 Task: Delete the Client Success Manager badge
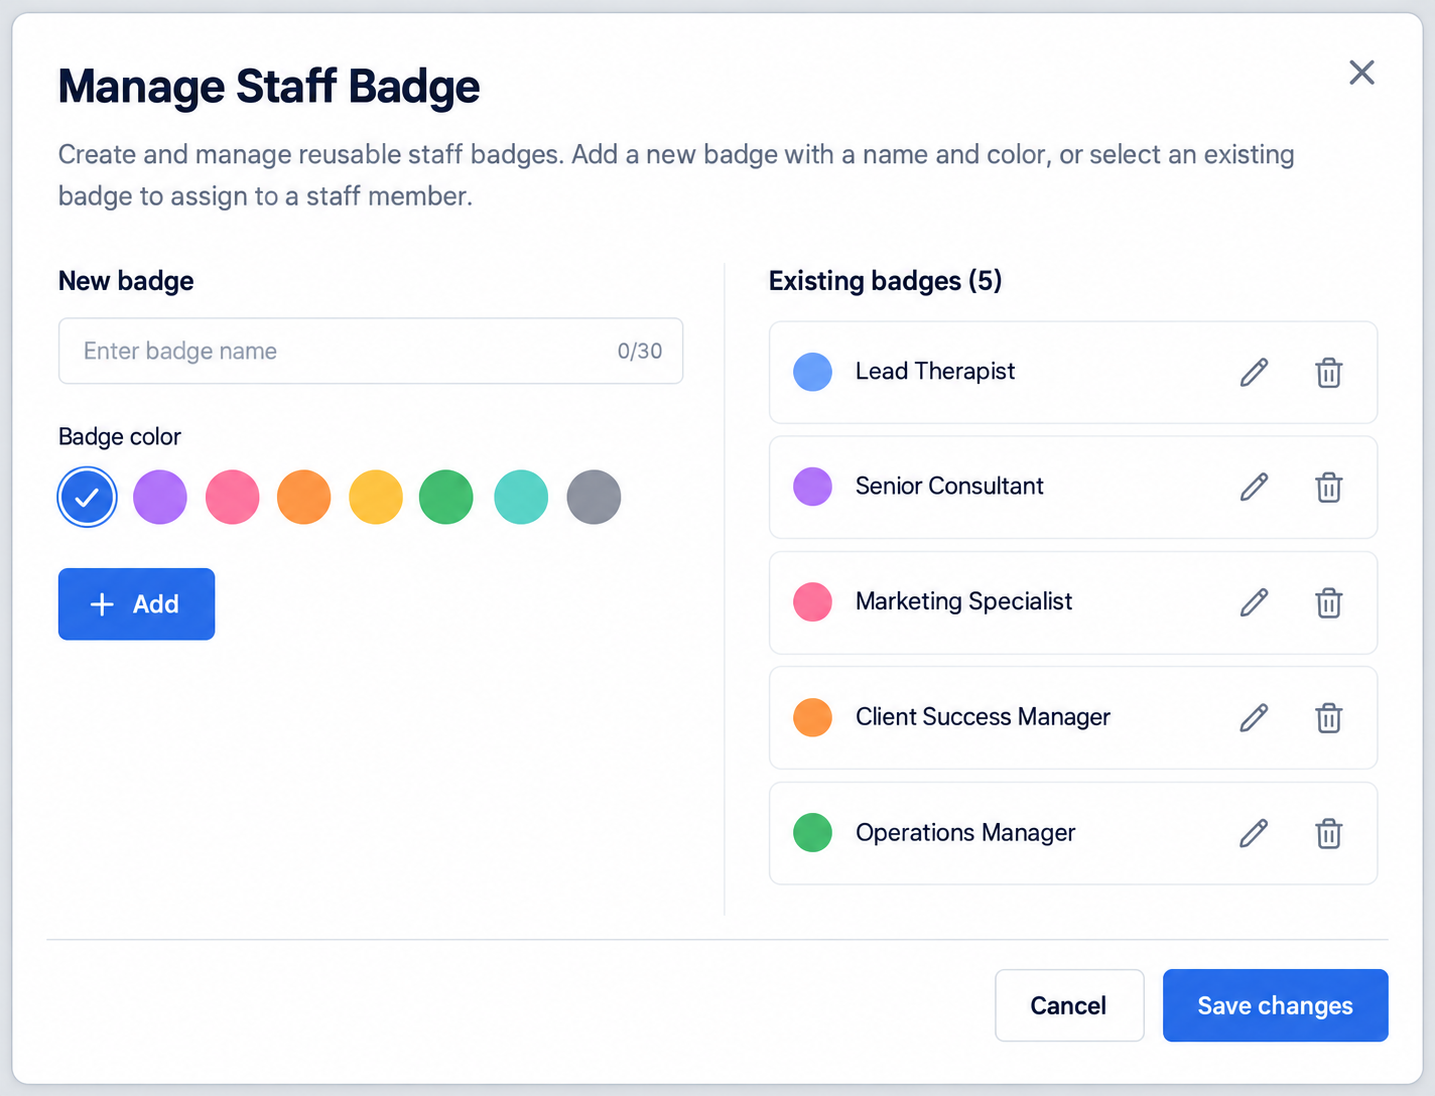[x=1328, y=718]
